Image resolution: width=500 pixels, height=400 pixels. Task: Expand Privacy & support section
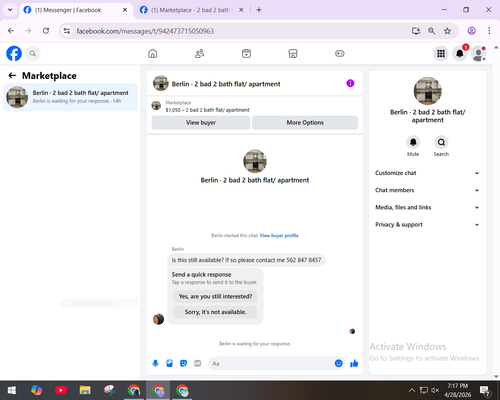pyautogui.click(x=427, y=225)
